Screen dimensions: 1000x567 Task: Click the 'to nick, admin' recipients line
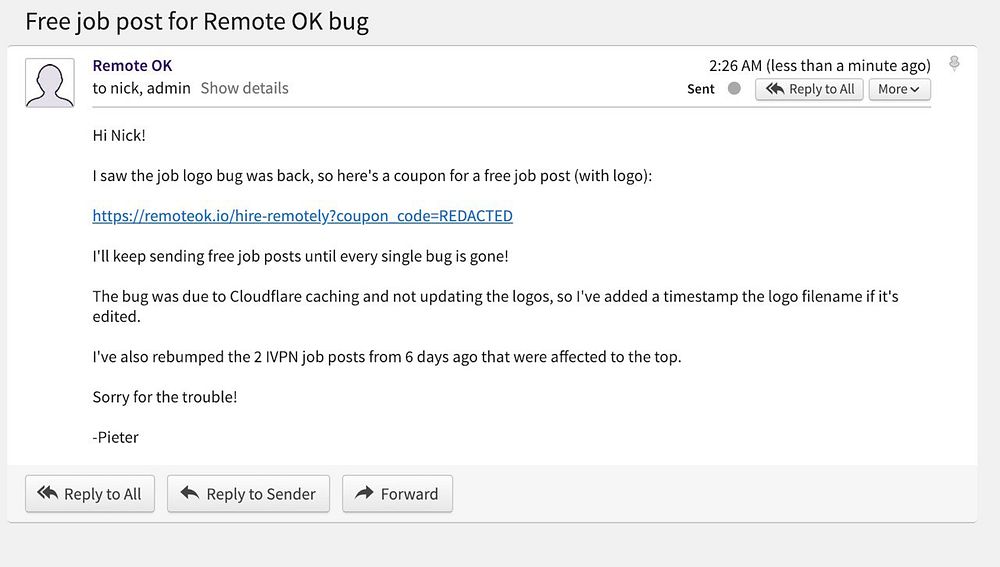(x=141, y=88)
